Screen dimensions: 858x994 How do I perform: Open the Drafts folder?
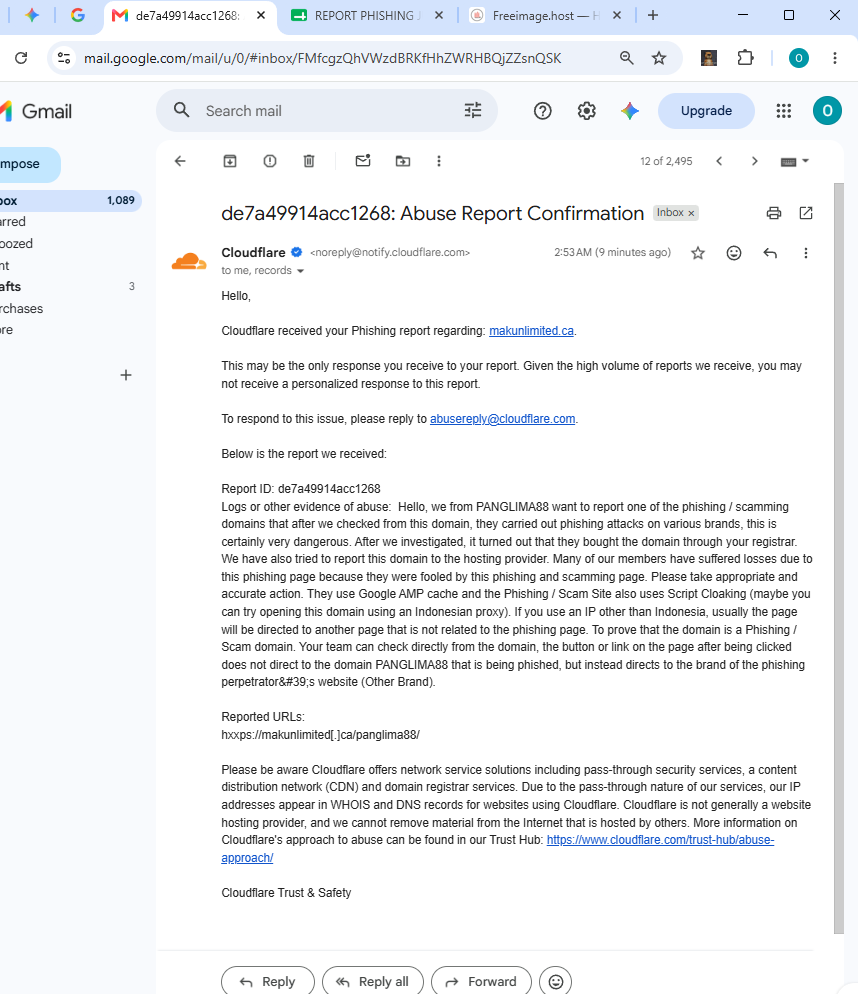(x=70, y=287)
